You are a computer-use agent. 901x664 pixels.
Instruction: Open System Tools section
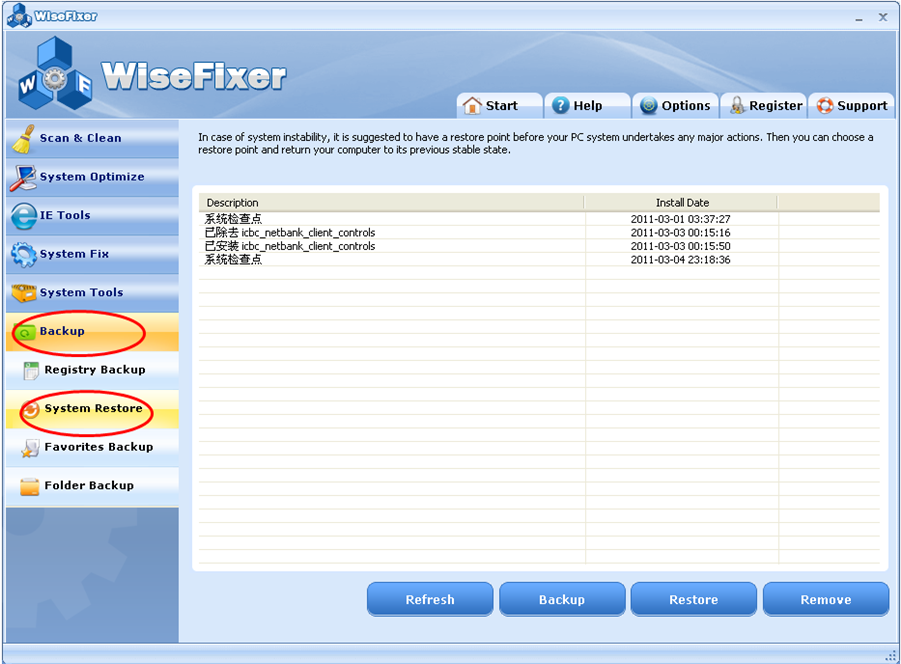point(92,292)
